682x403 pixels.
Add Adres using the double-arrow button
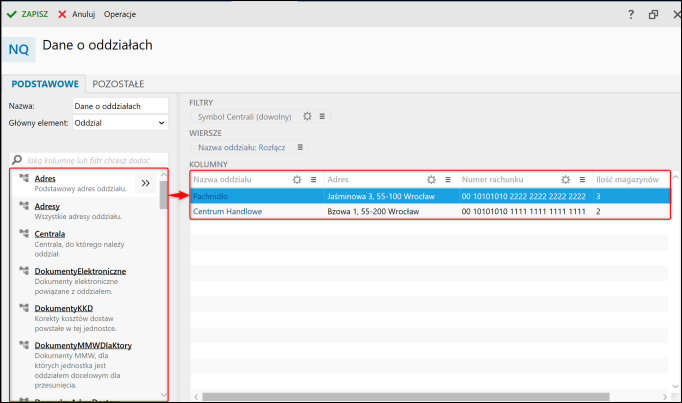tap(146, 183)
